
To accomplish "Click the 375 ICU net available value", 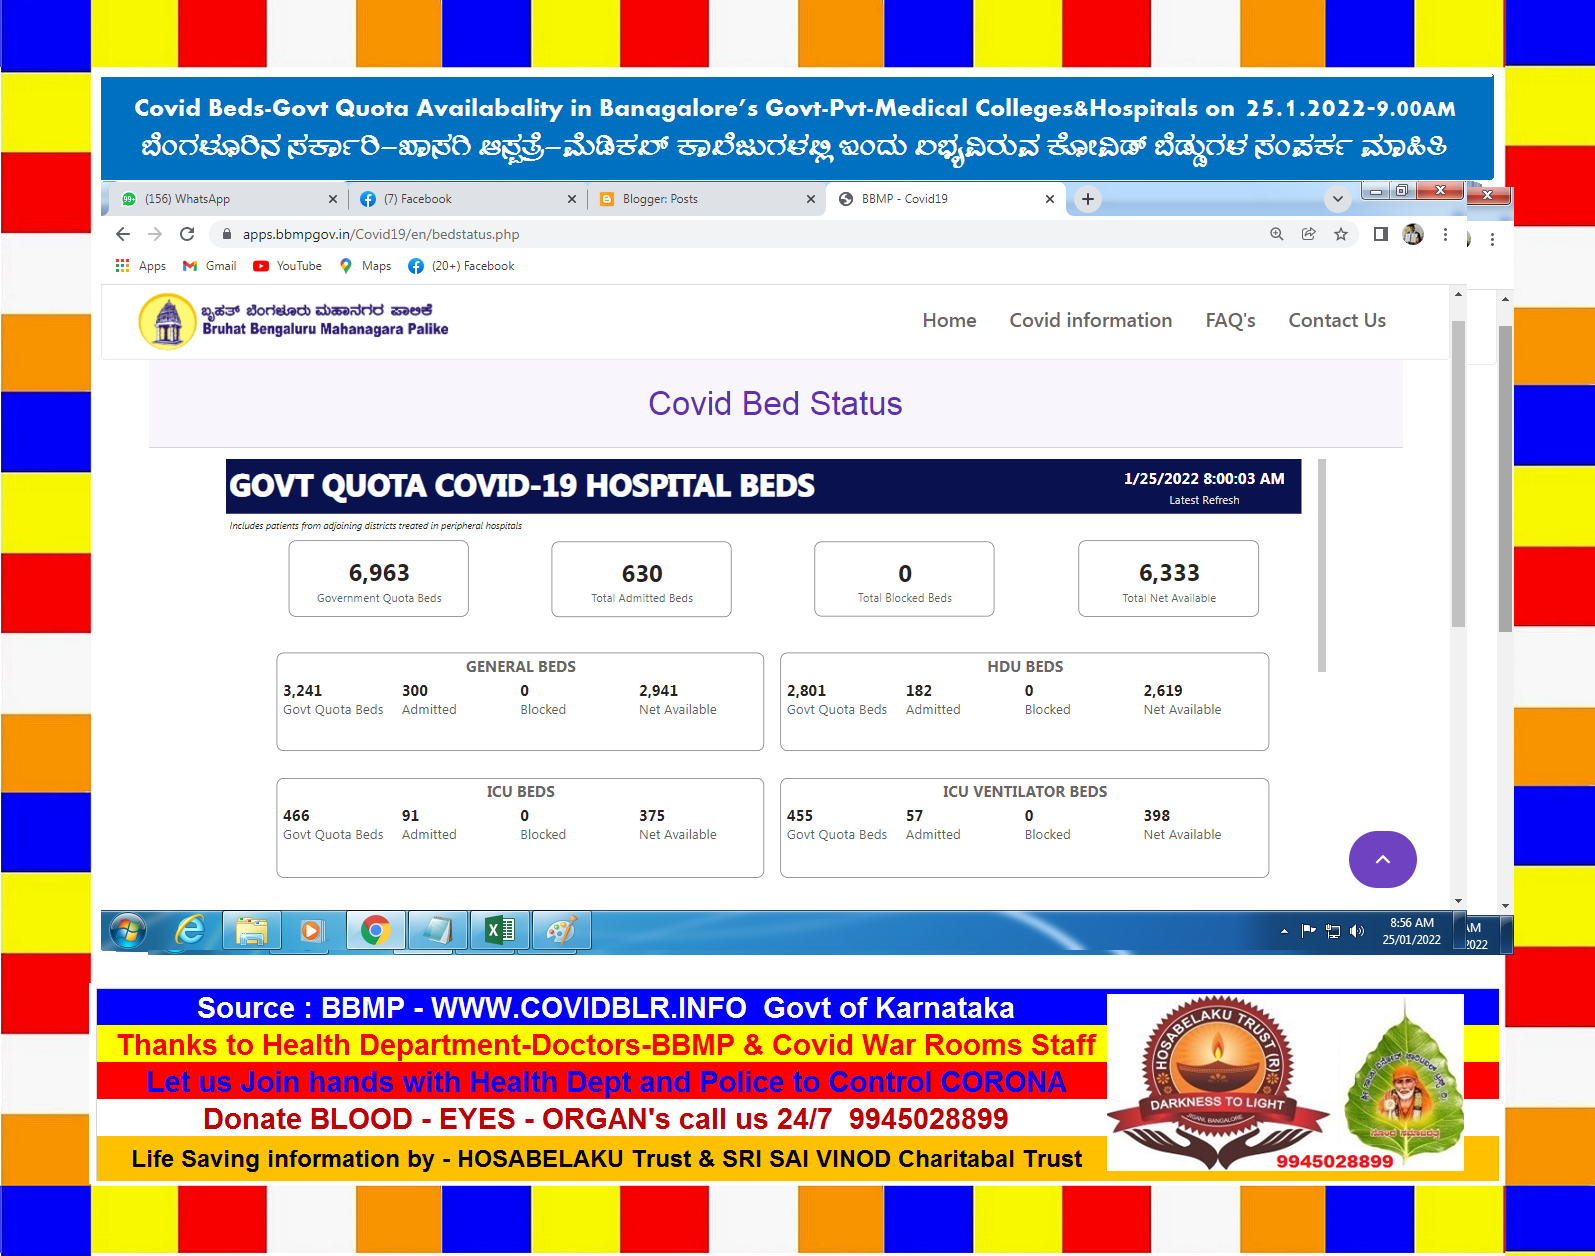I will pyautogui.click(x=652, y=815).
